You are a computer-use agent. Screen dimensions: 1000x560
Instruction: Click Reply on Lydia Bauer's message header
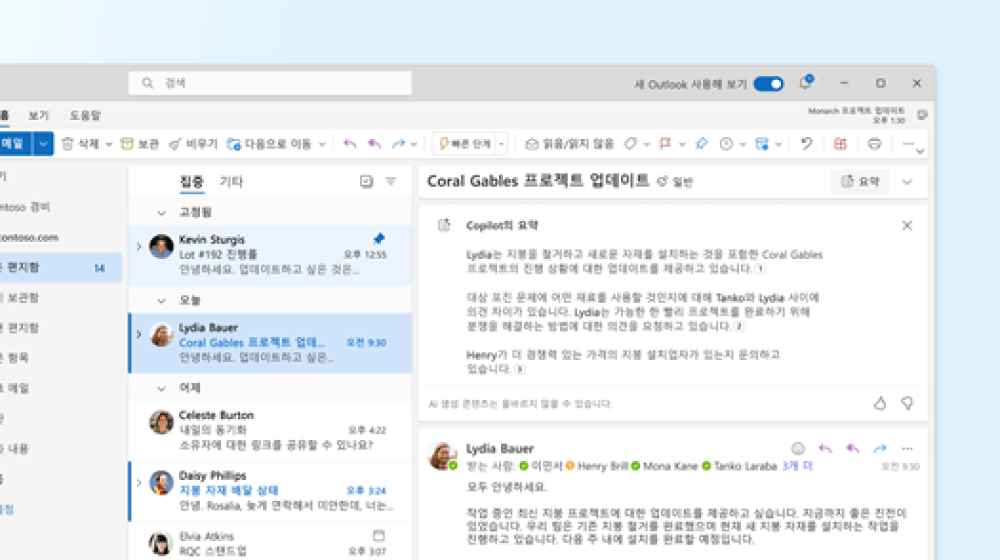(x=825, y=448)
